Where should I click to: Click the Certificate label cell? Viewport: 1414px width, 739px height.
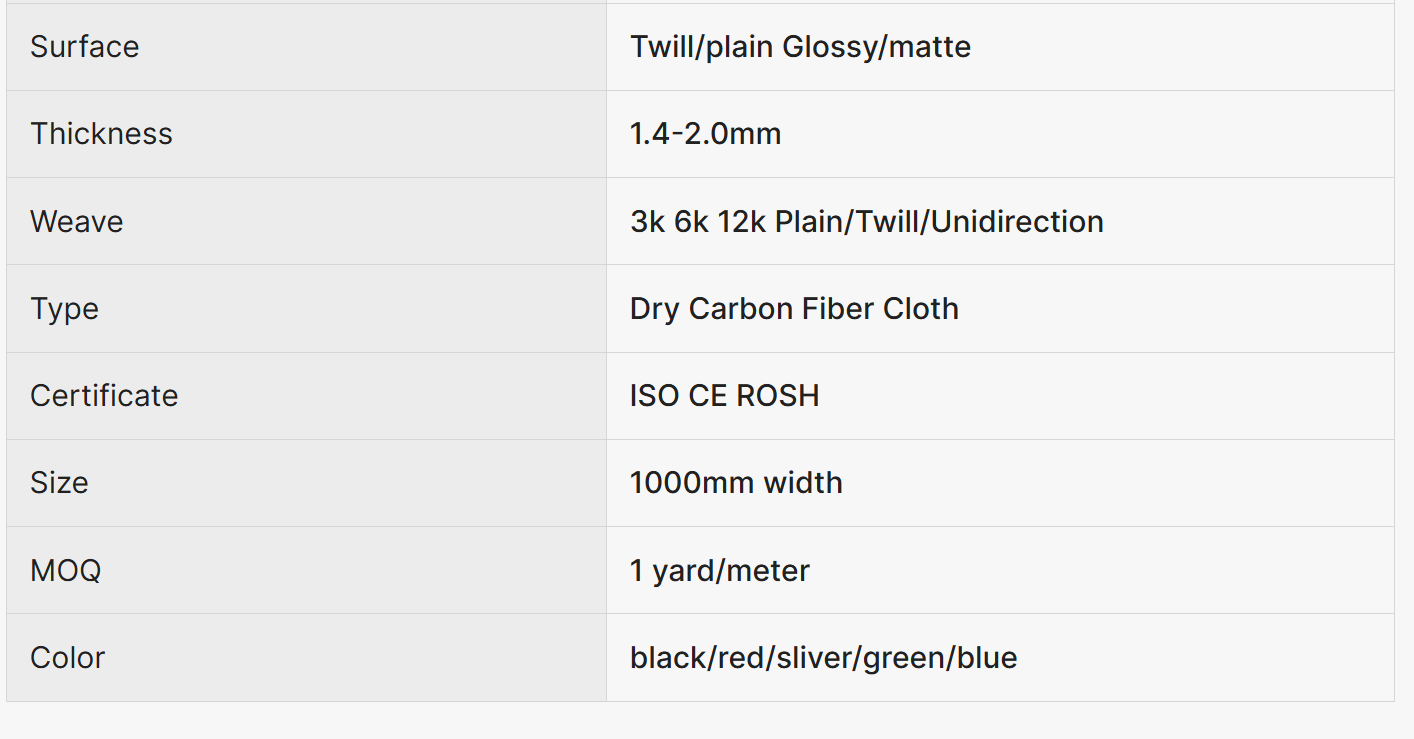pyautogui.click(x=104, y=396)
